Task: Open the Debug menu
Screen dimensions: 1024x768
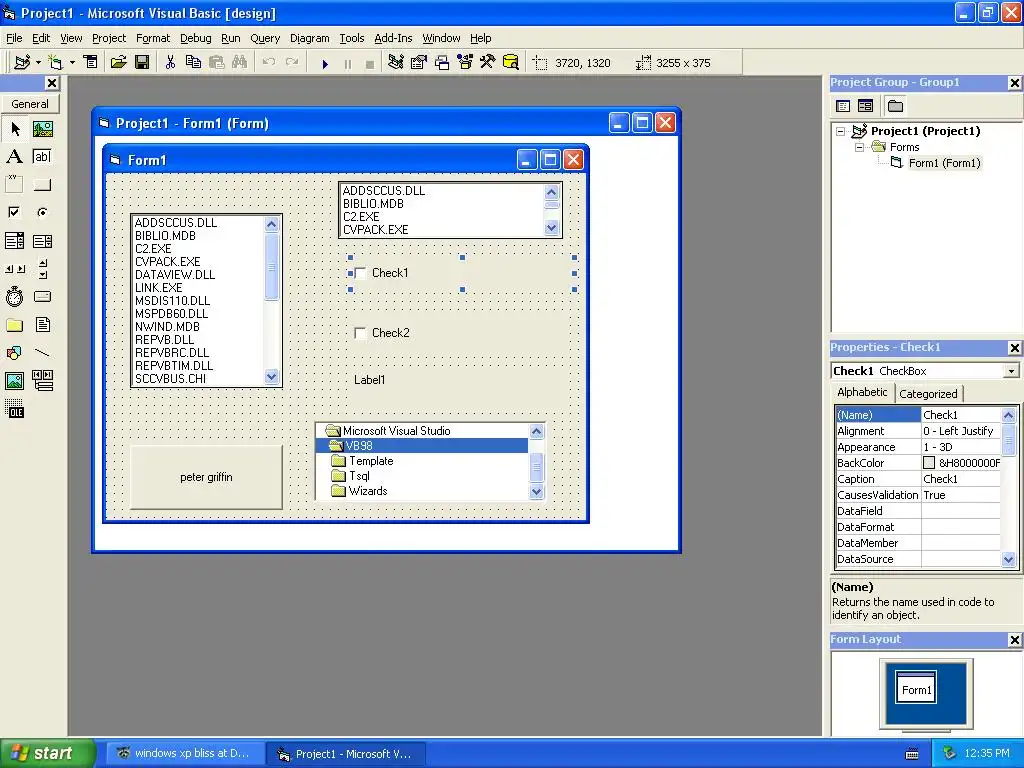Action: pos(195,38)
